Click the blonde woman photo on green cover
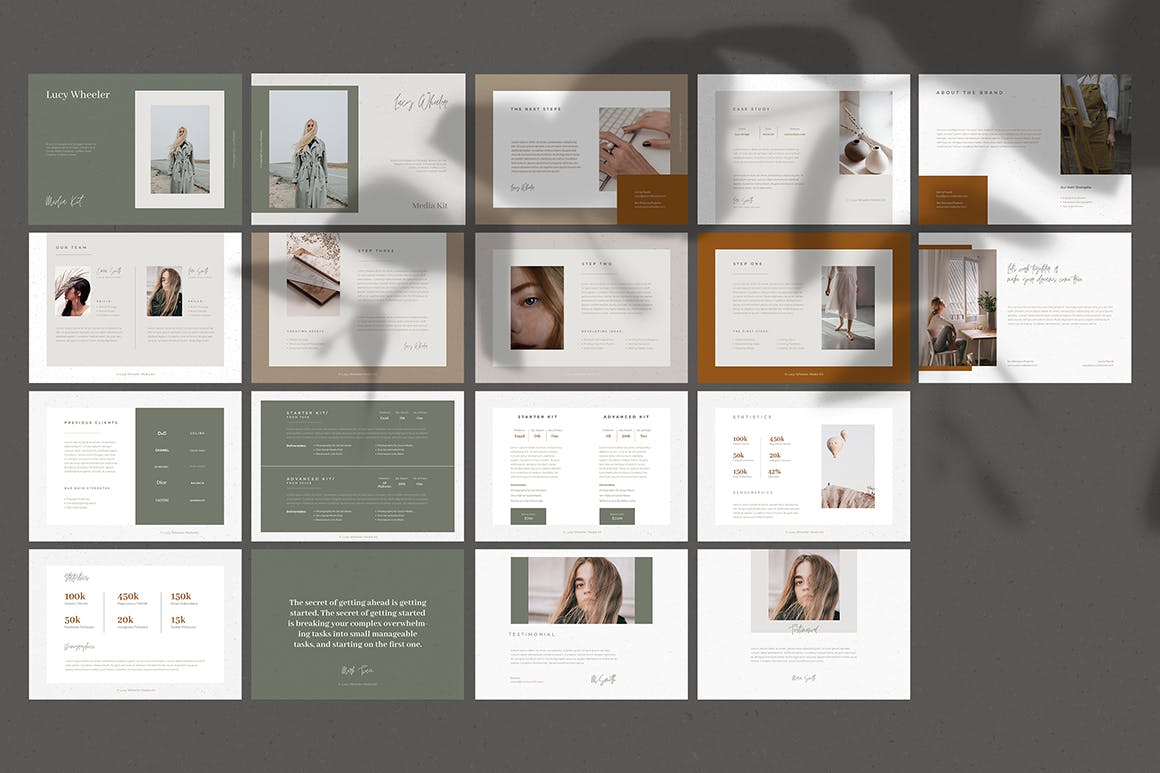 (180, 149)
